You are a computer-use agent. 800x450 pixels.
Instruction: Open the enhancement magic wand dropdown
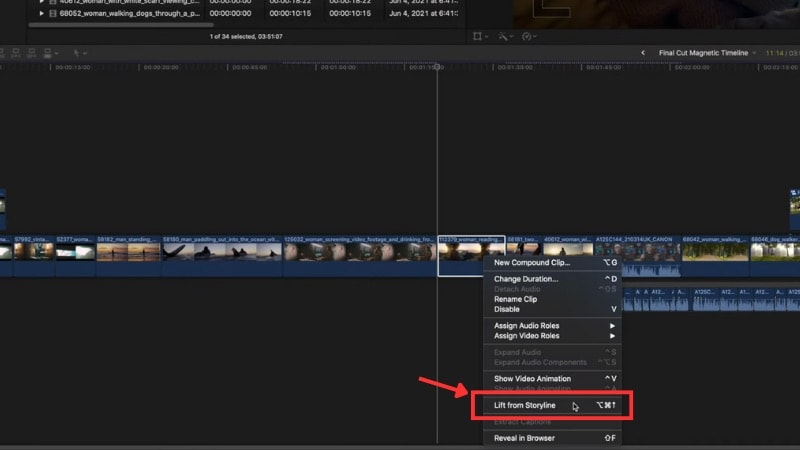point(506,36)
